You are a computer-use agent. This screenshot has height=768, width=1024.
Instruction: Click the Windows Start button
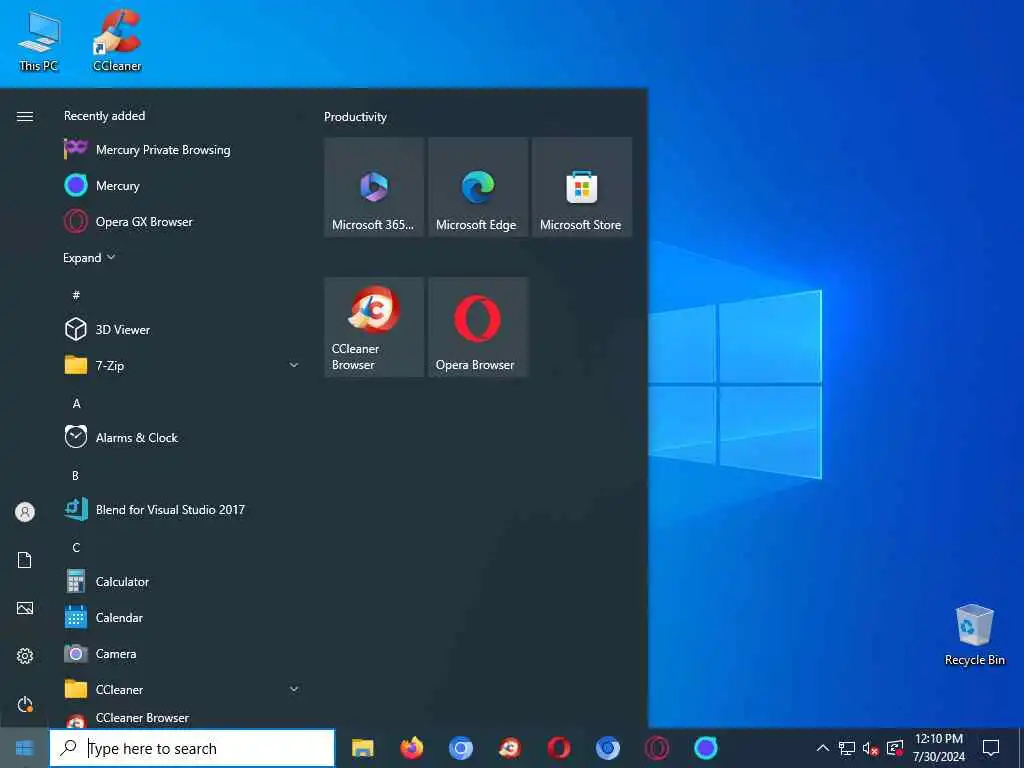coord(24,748)
